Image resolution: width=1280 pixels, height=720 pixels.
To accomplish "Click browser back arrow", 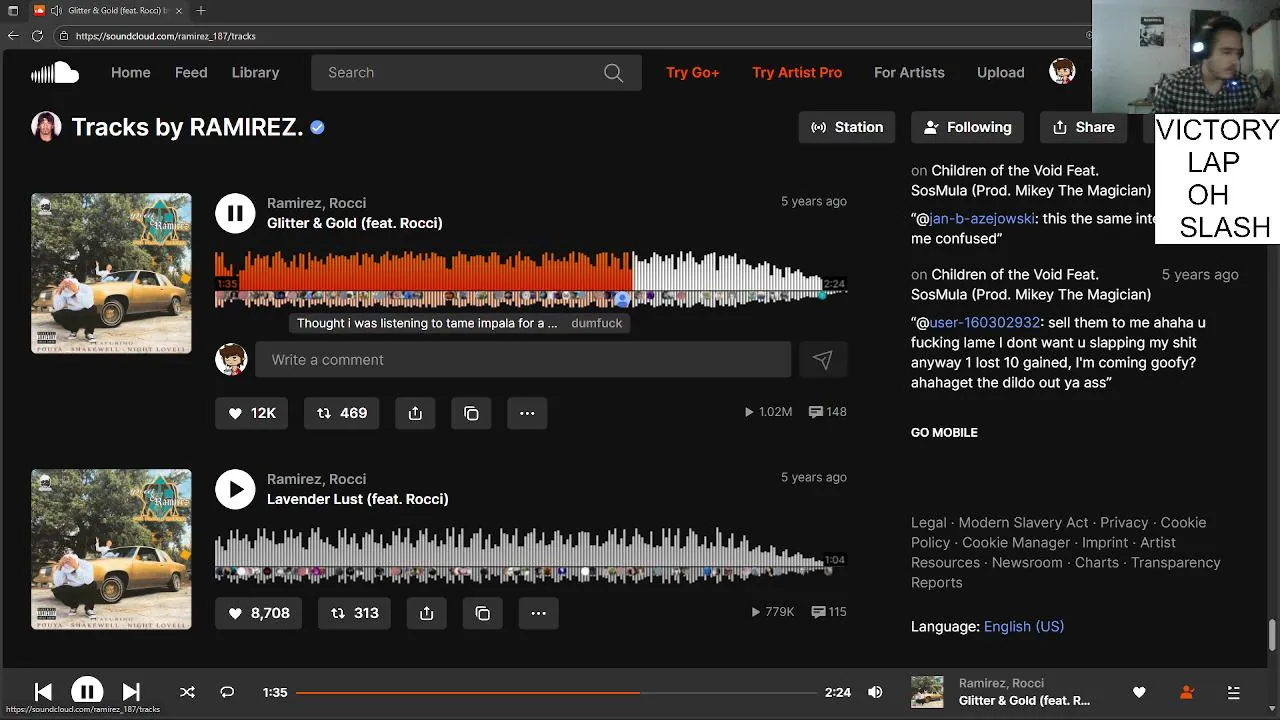I will 13,36.
